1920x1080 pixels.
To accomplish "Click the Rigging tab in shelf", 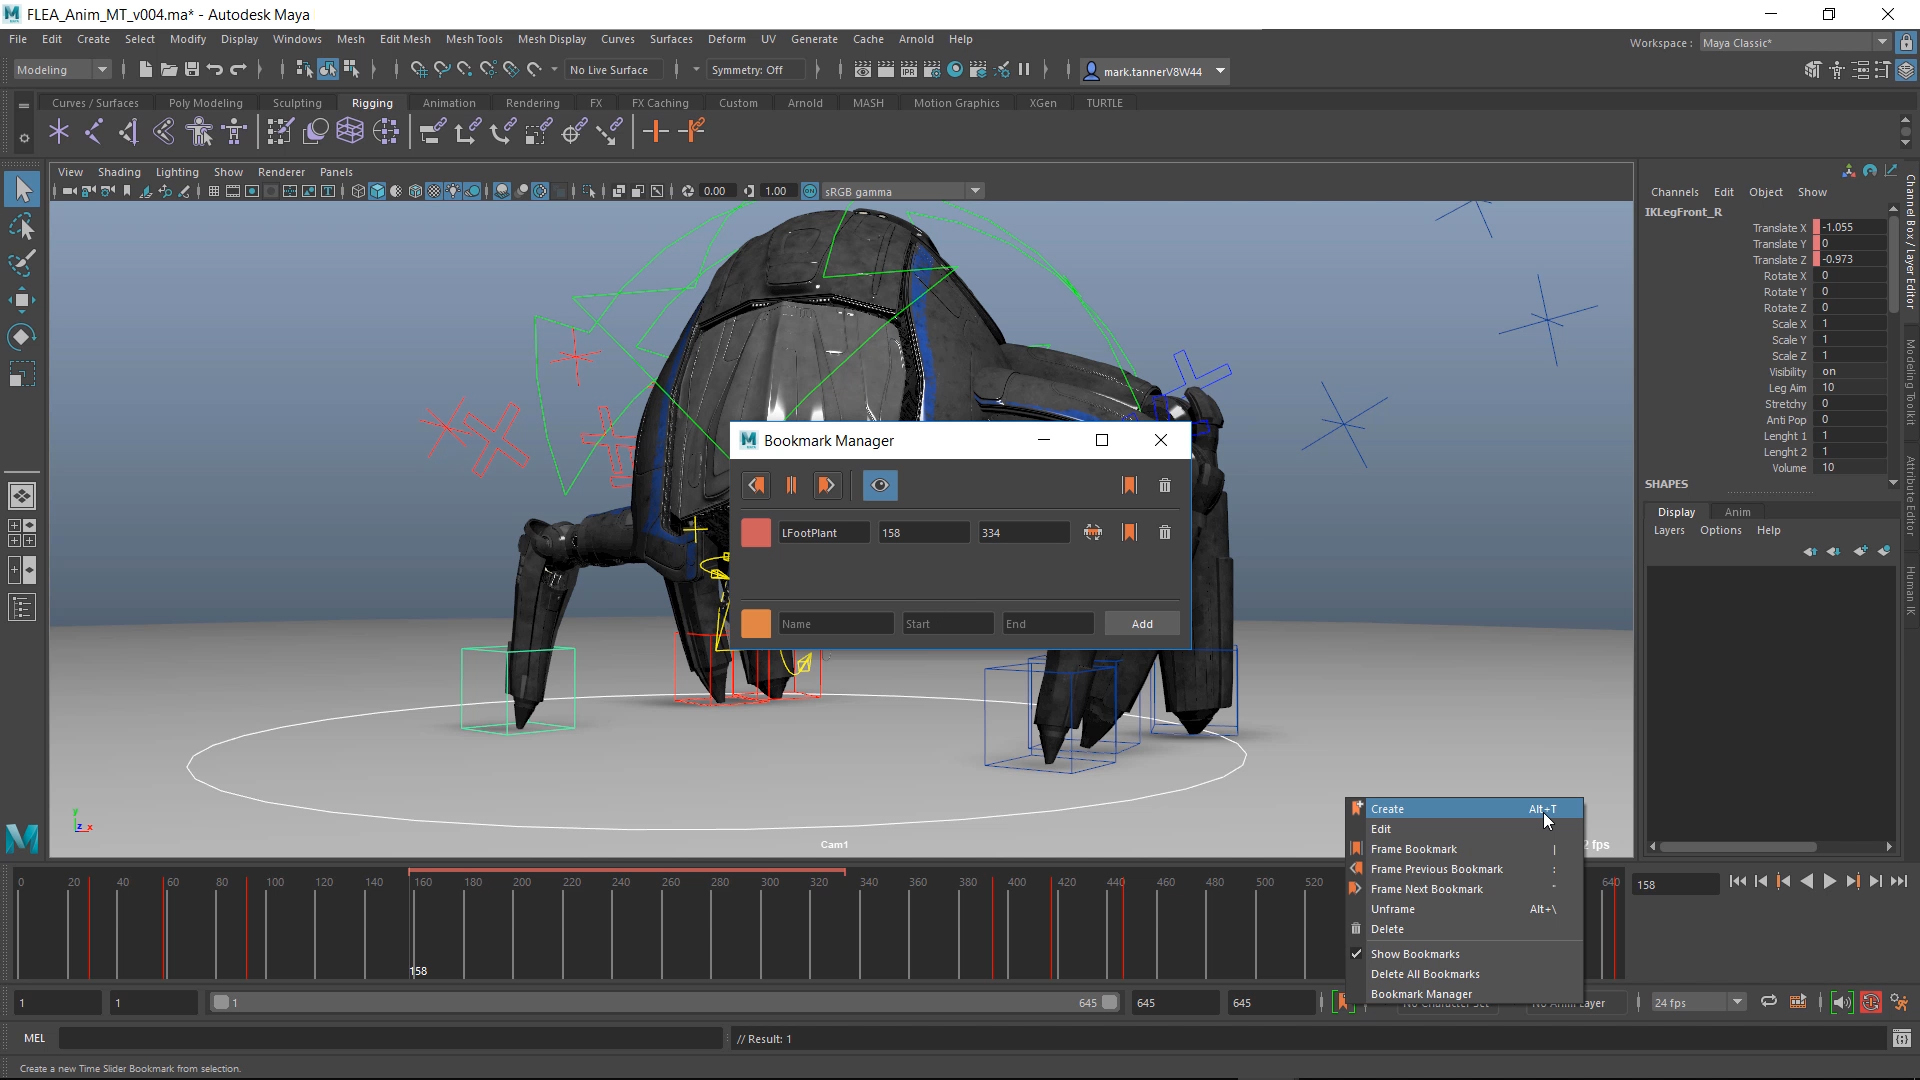I will pyautogui.click(x=369, y=102).
